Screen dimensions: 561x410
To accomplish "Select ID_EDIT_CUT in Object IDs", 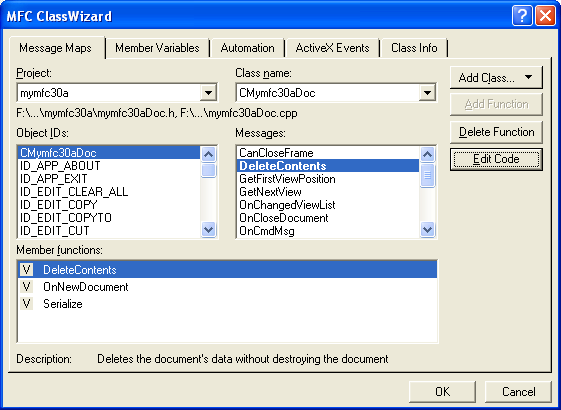I will (109, 231).
